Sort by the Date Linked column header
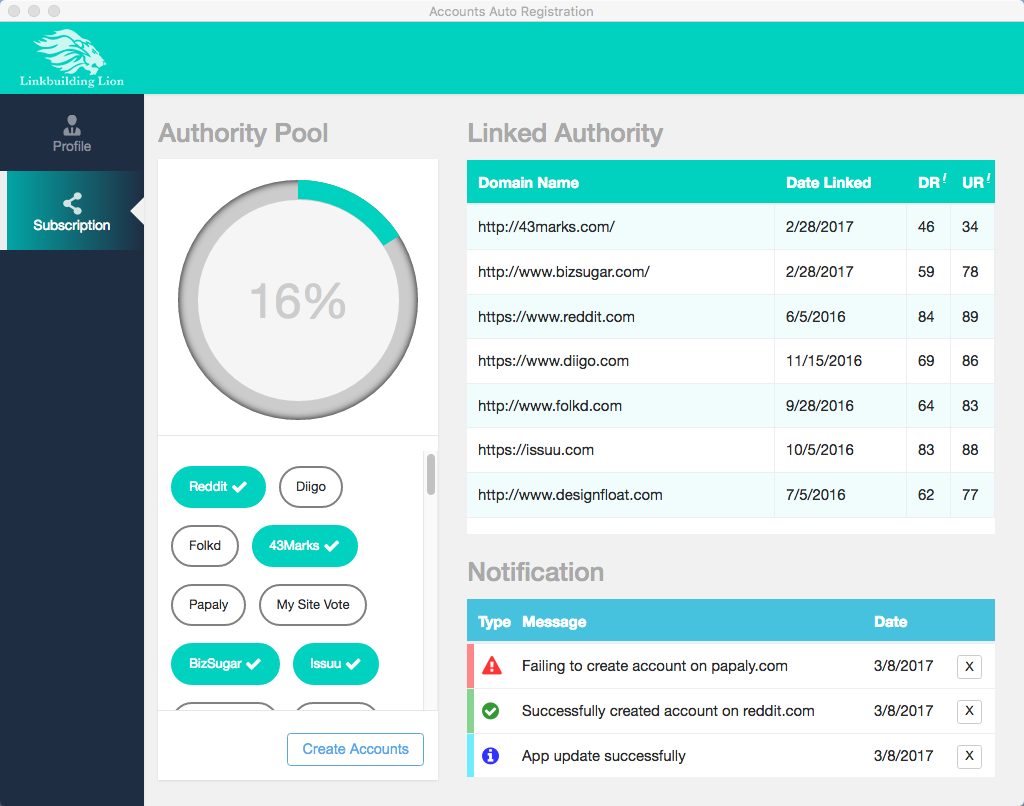 pyautogui.click(x=828, y=183)
